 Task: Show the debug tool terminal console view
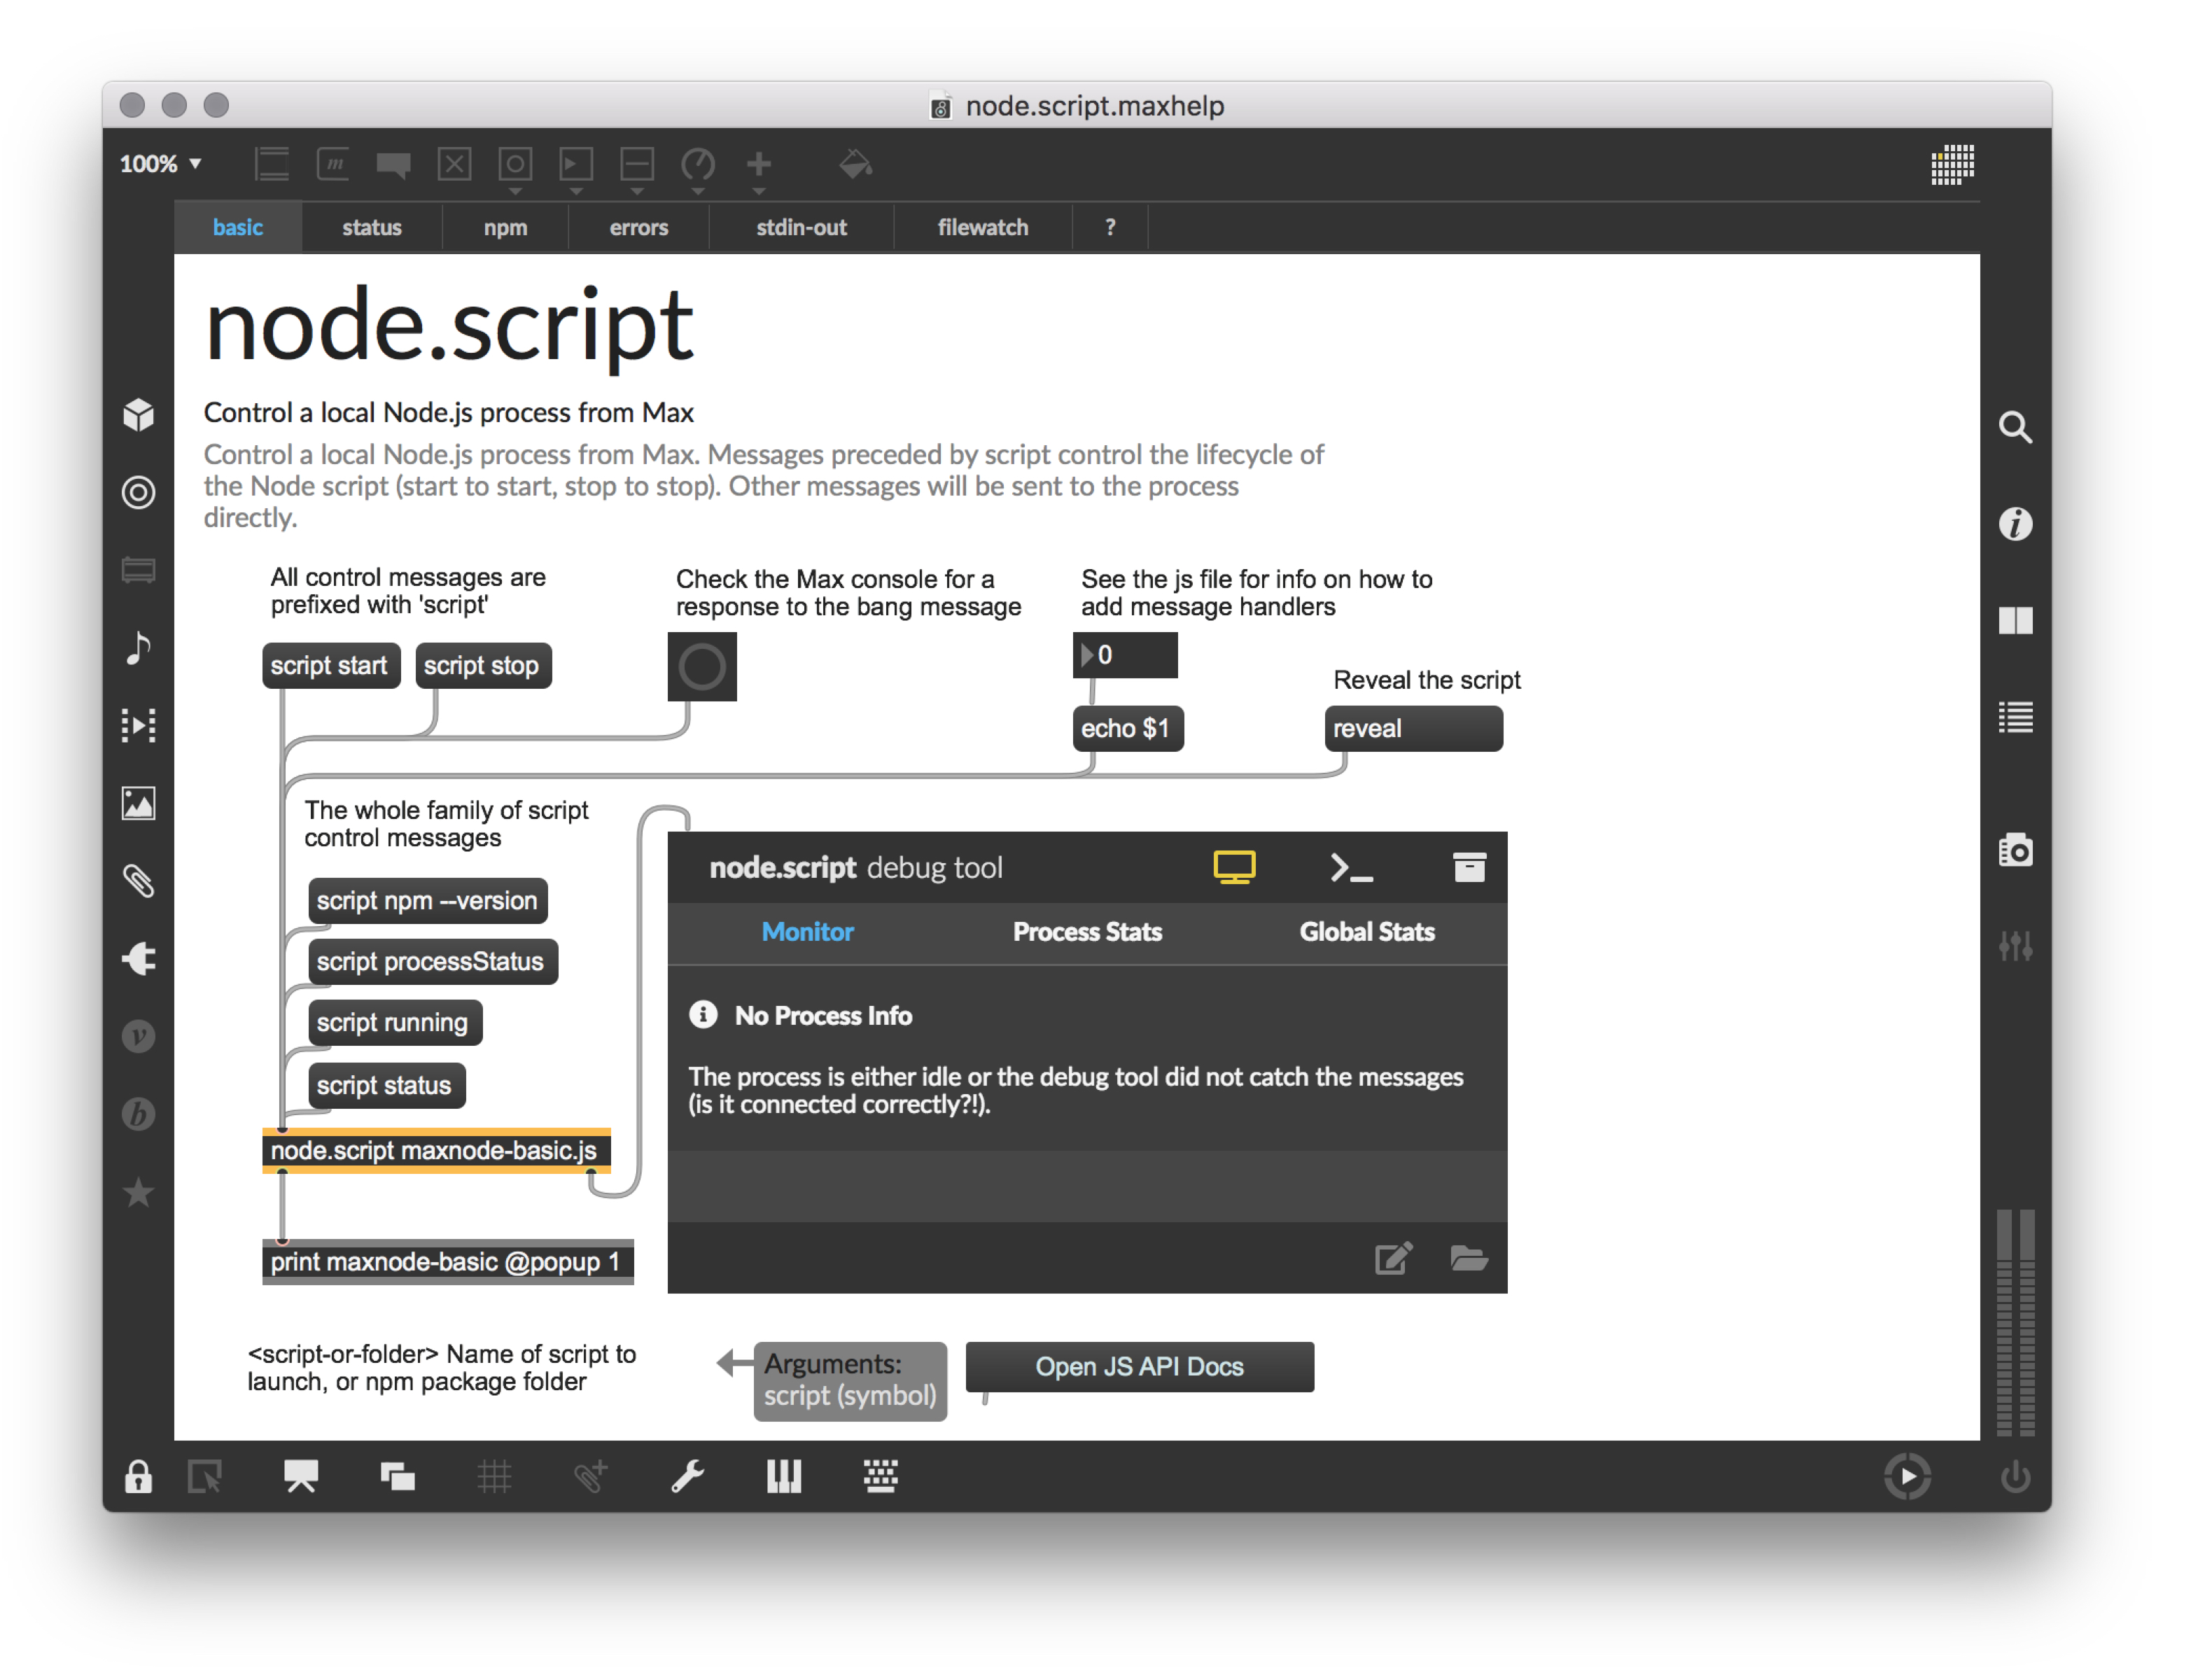(x=1351, y=868)
